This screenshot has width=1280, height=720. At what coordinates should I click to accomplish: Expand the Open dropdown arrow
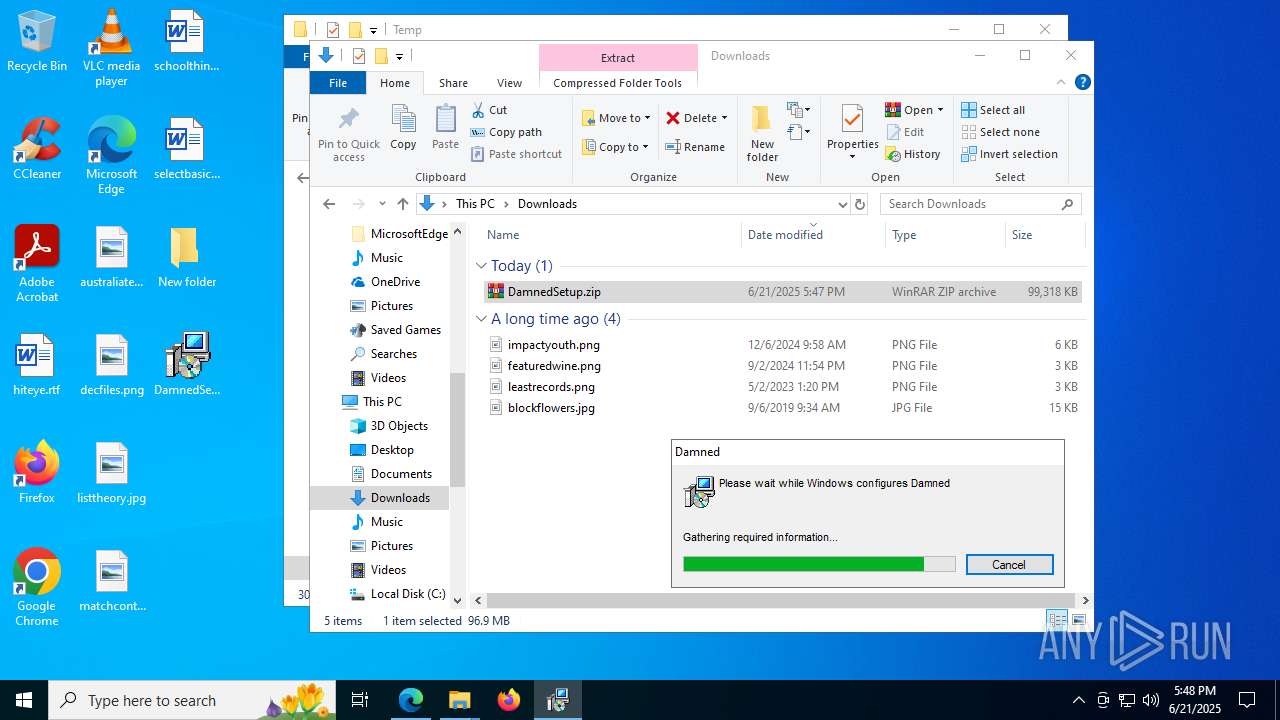940,110
